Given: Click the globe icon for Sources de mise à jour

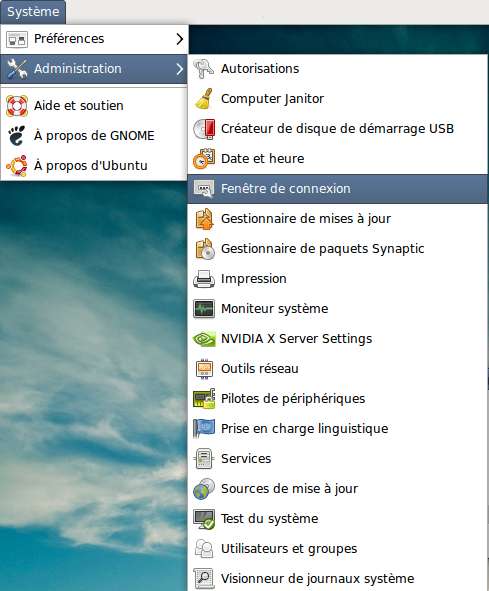Looking at the screenshot, I should click(x=204, y=489).
